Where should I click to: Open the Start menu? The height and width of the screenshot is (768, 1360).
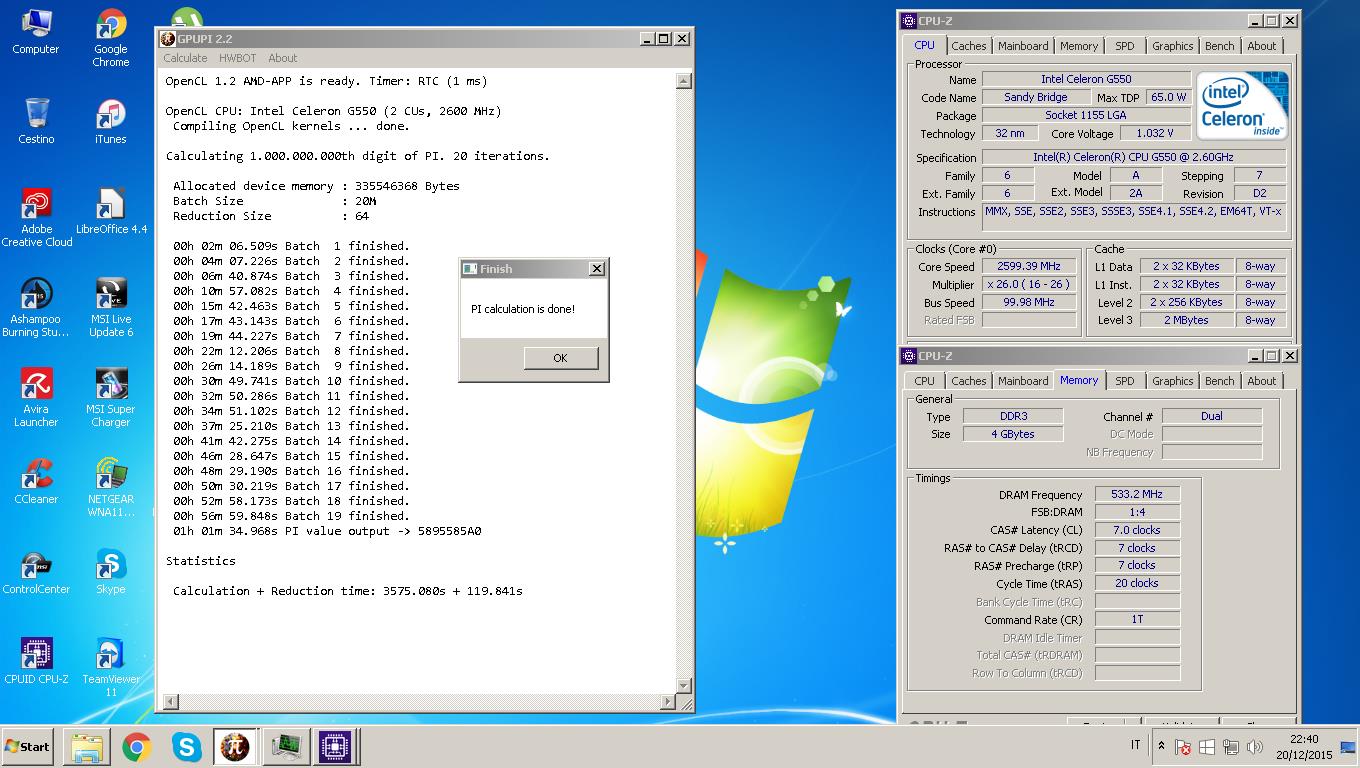[28, 746]
